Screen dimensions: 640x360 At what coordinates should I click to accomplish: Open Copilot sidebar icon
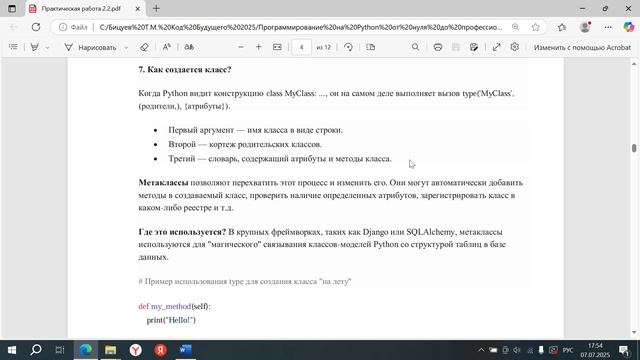tap(629, 27)
